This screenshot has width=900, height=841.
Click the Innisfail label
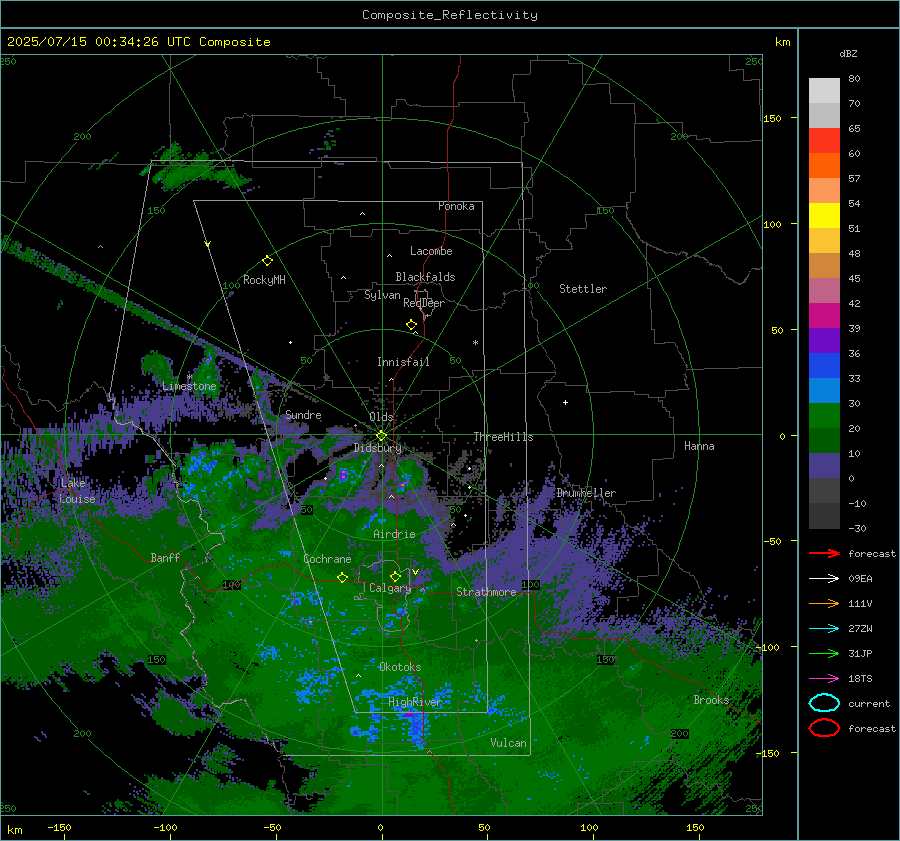[x=403, y=362]
